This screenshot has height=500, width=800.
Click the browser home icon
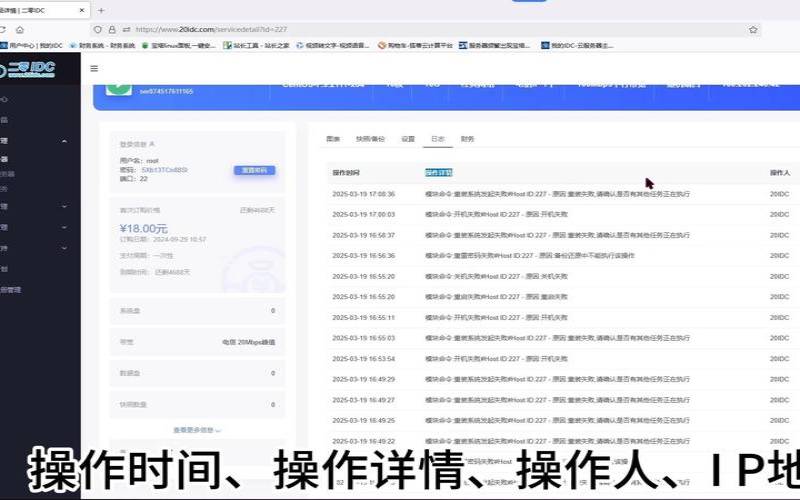(19, 30)
